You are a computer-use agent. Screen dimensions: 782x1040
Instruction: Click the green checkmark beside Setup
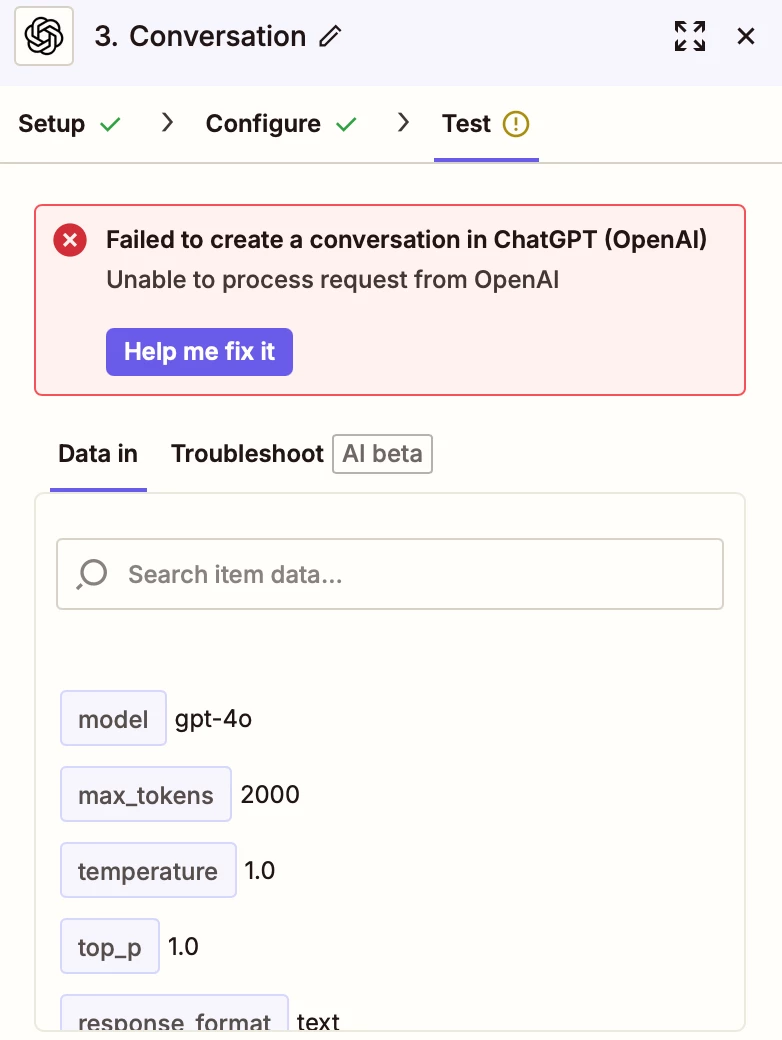(x=110, y=124)
